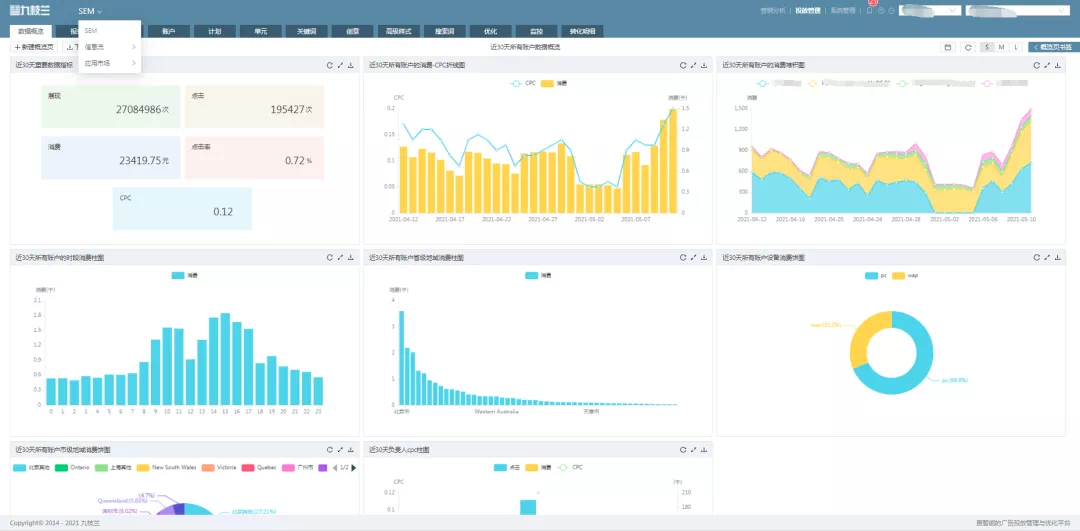
Task: Refresh the 时段消费柱图 panel
Action: 329,257
